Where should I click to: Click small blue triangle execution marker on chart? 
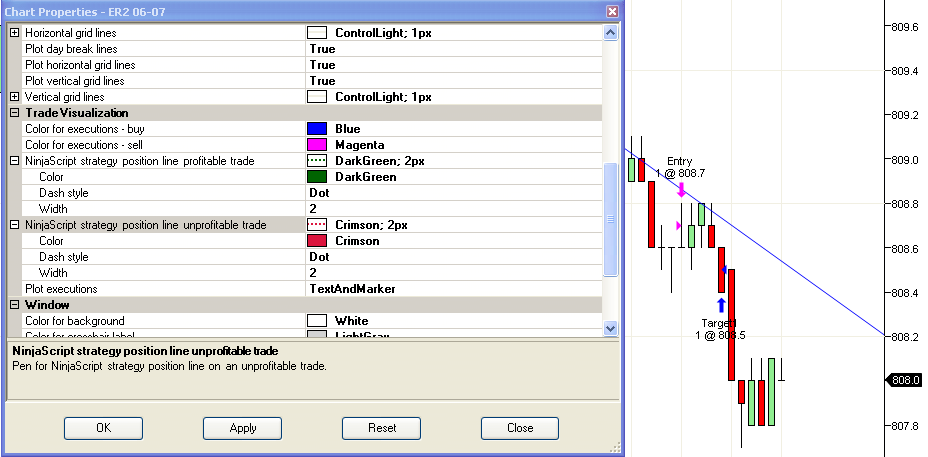click(x=724, y=270)
